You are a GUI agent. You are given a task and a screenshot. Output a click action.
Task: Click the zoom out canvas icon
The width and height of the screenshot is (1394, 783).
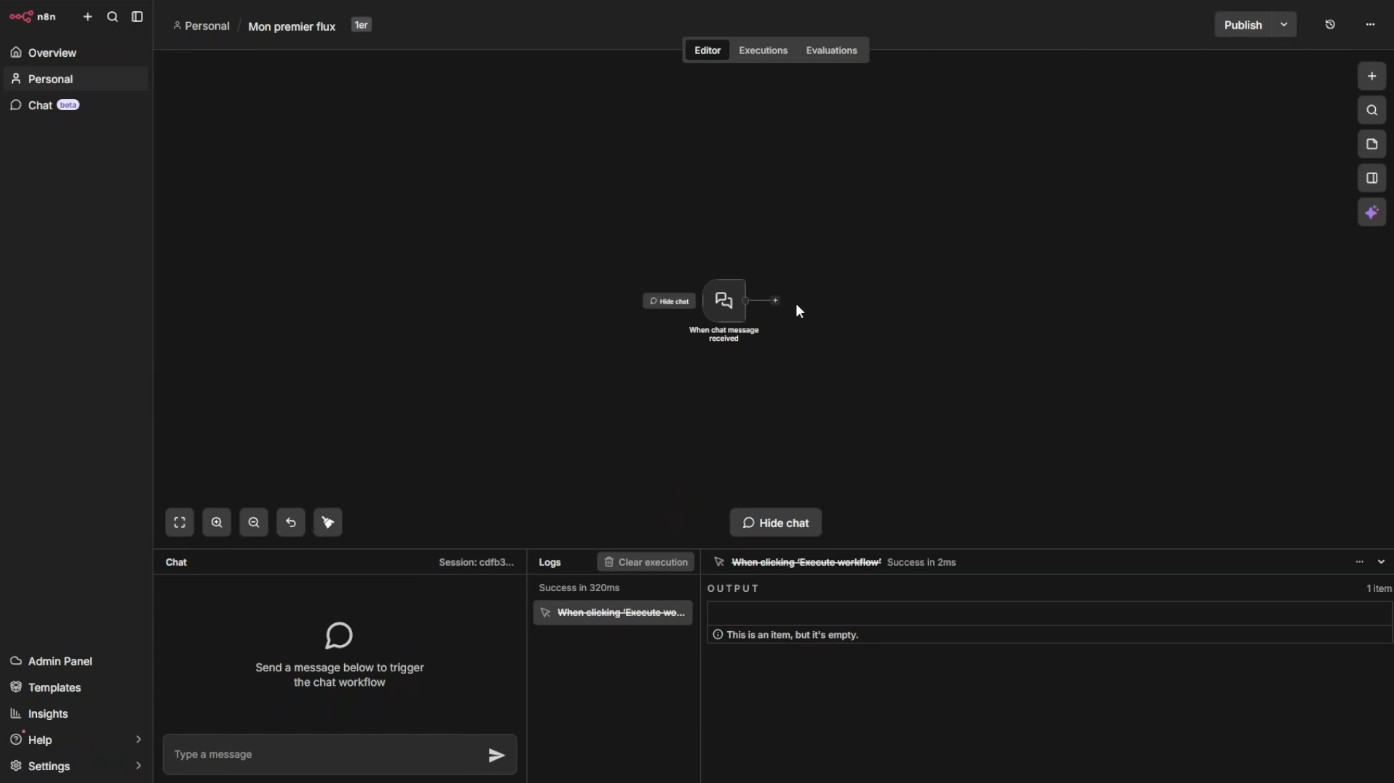coord(254,522)
